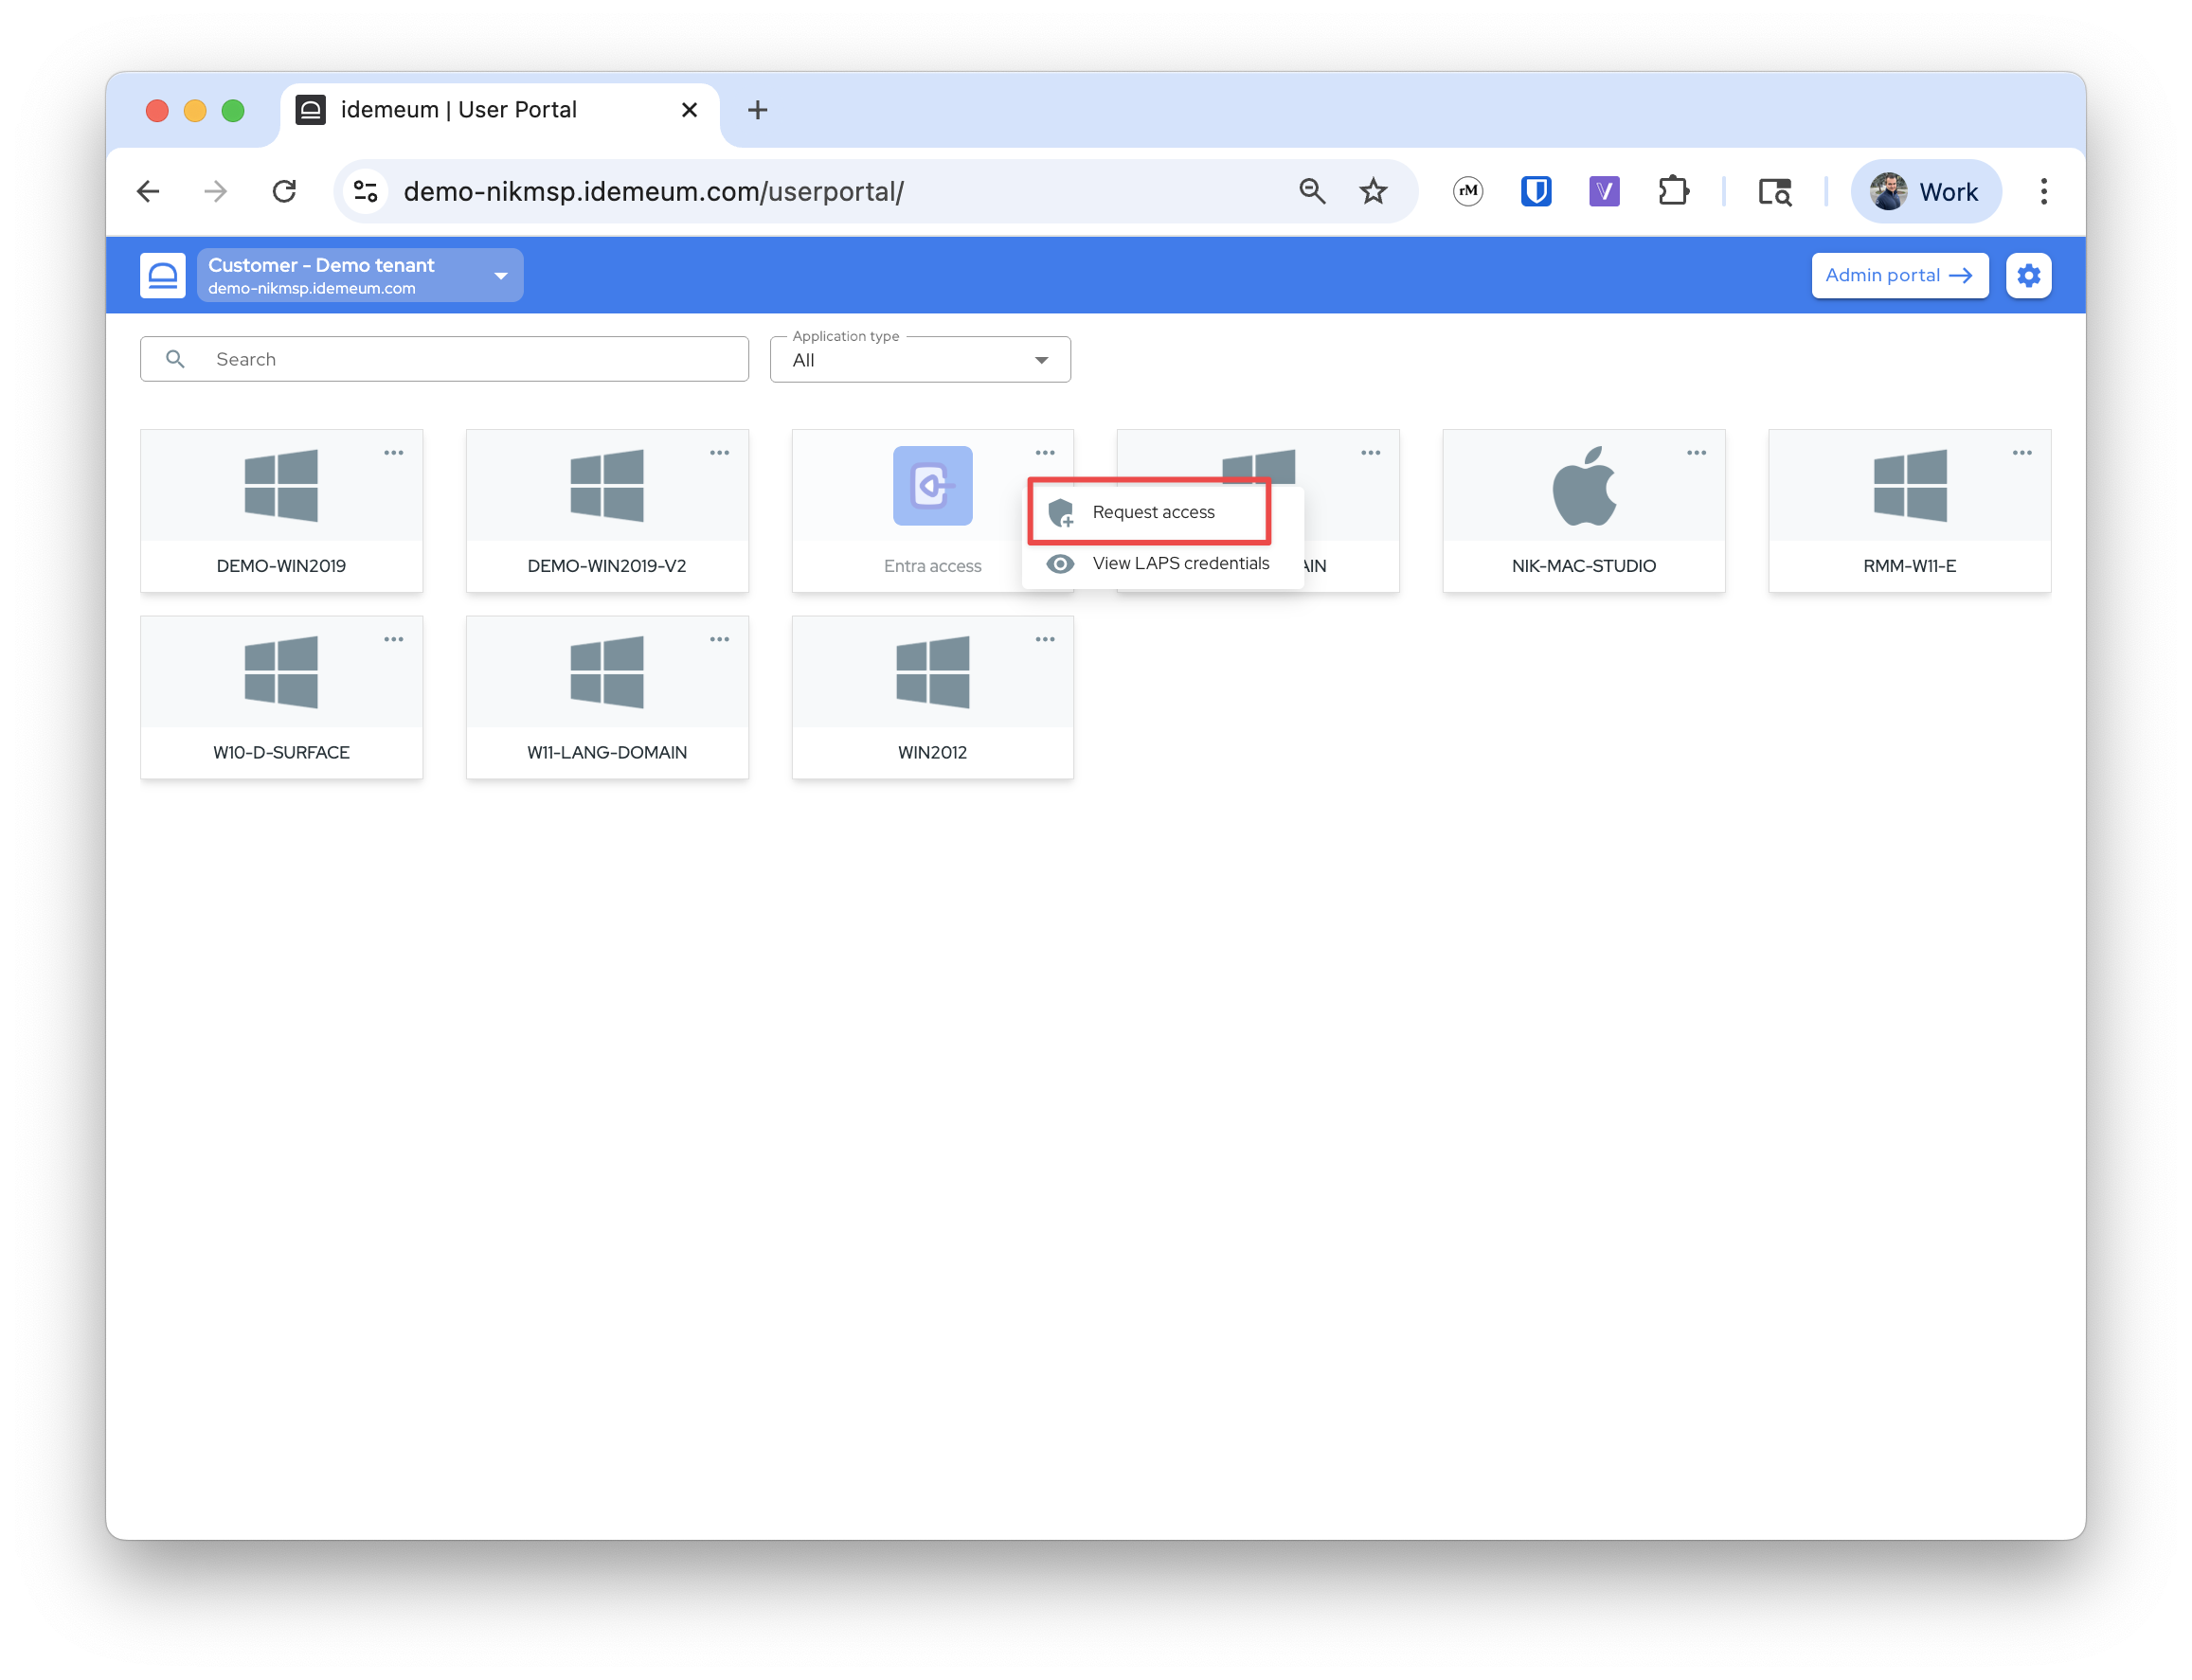Open the Application type dropdown
Screen dimensions: 2192x1680
pyautogui.click(x=920, y=360)
